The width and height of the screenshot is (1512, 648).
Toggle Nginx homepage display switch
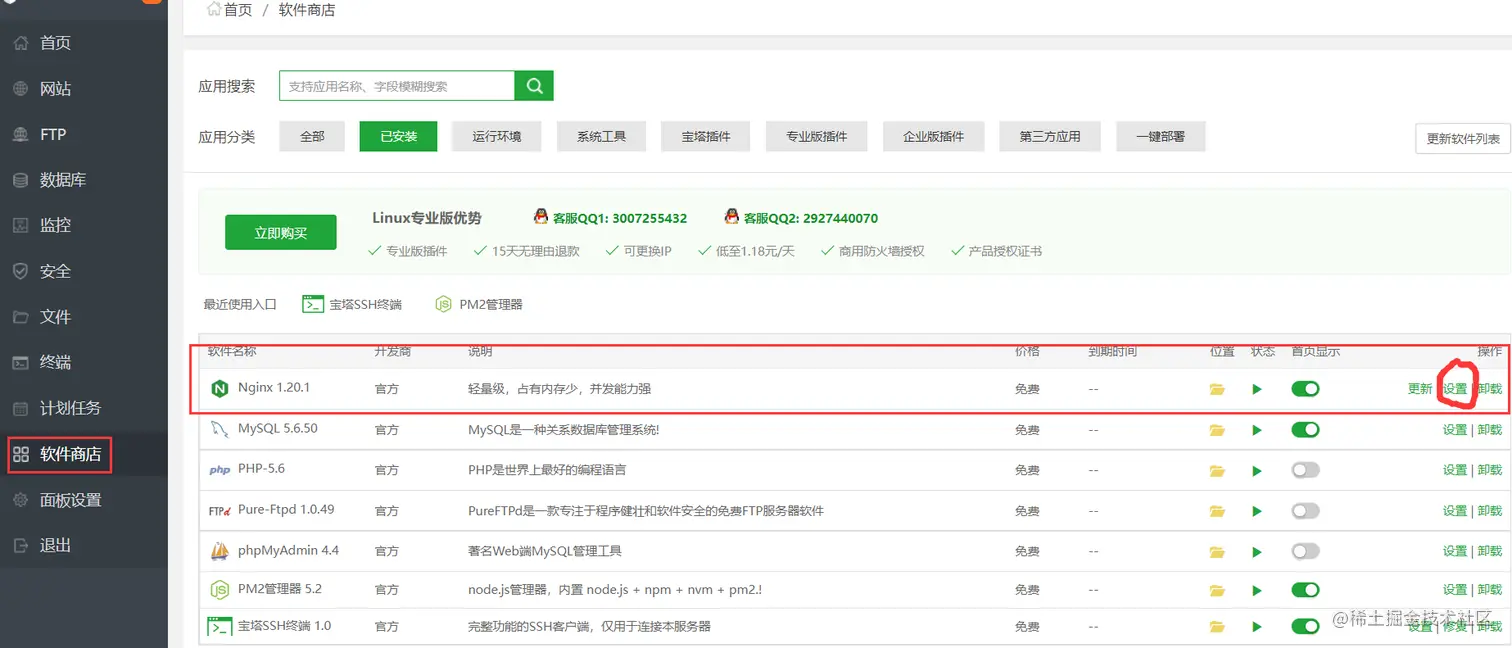point(1305,388)
